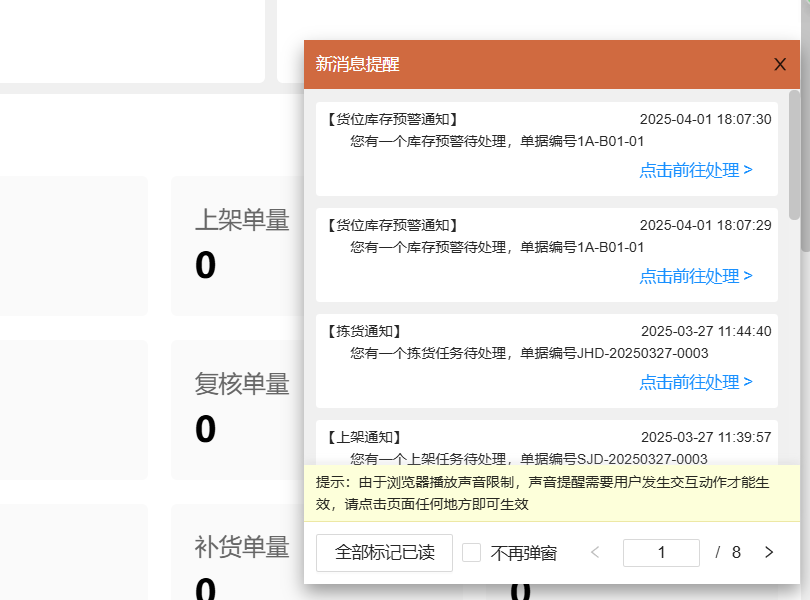Click the 【上架通知】 title
Screen dimensions: 810x600
point(364,437)
